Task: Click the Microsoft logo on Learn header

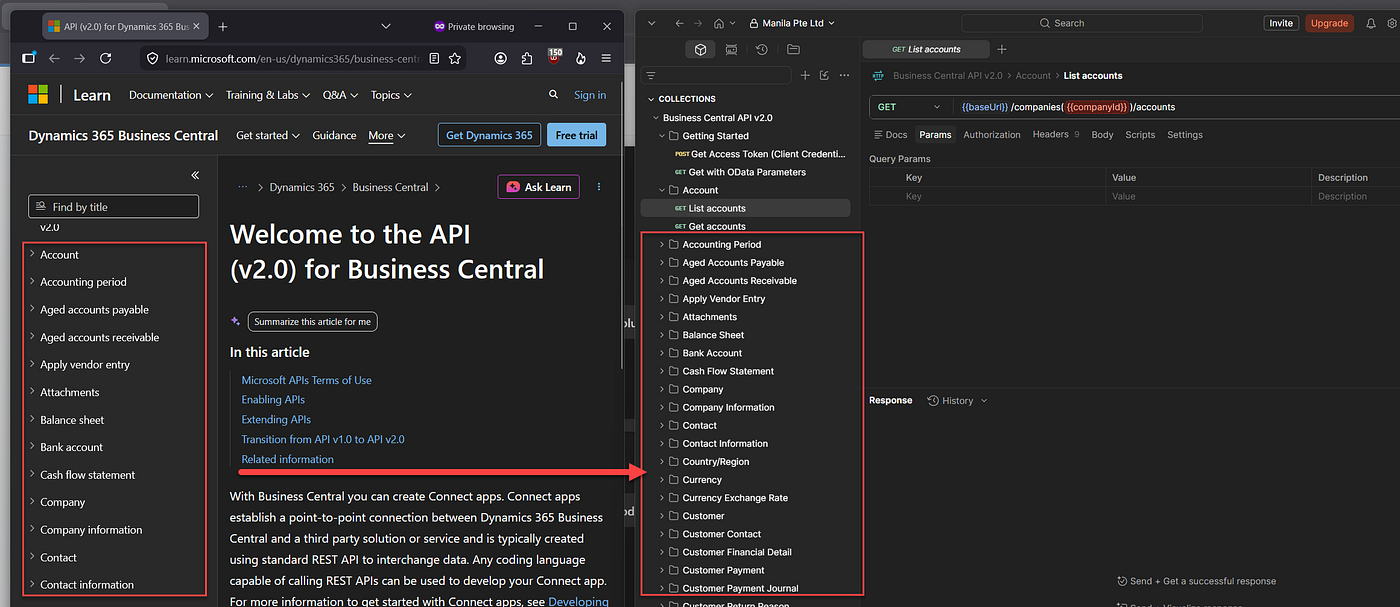Action: pyautogui.click(x=38, y=94)
